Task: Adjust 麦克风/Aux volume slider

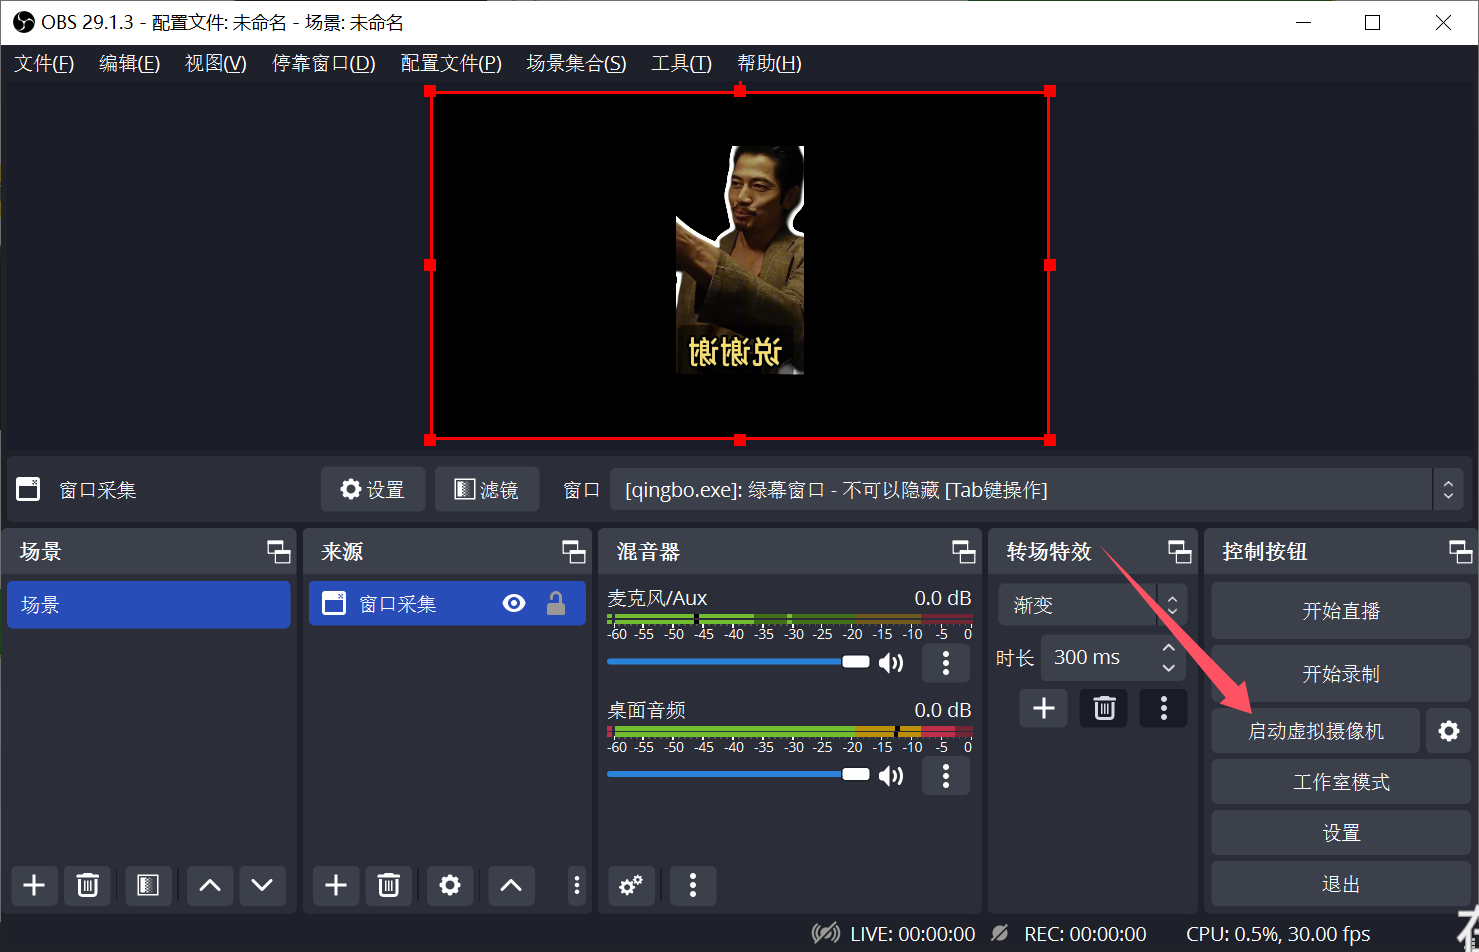Action: [x=738, y=662]
